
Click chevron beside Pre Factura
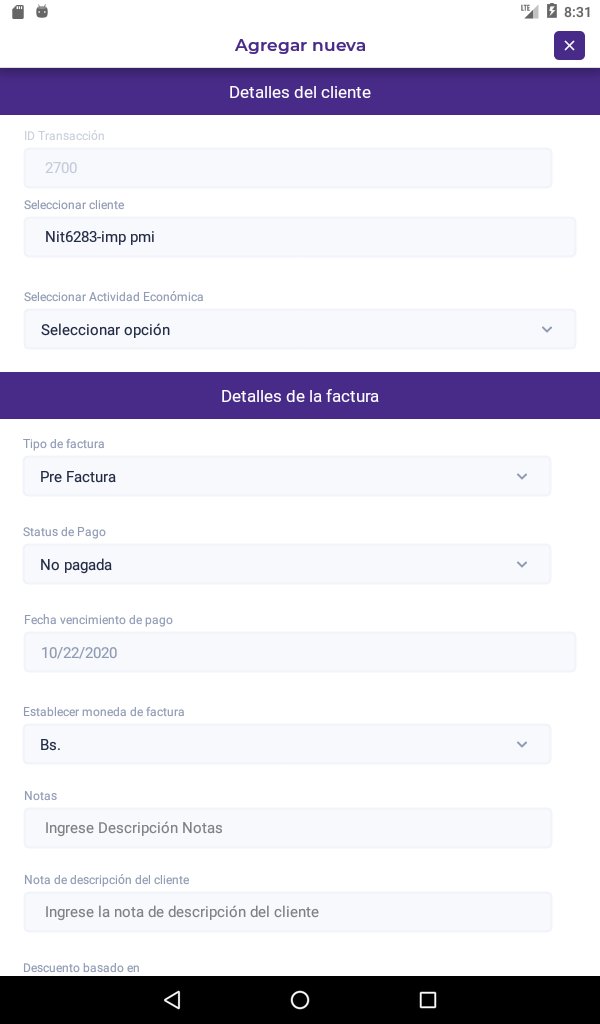pyautogui.click(x=522, y=477)
